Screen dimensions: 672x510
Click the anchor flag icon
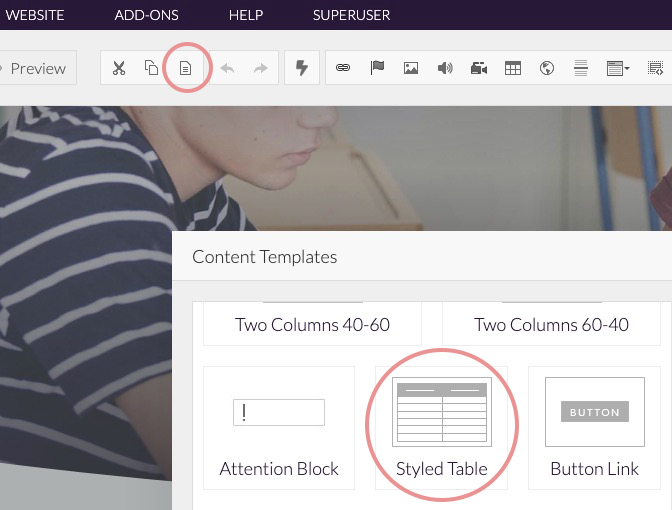377,68
